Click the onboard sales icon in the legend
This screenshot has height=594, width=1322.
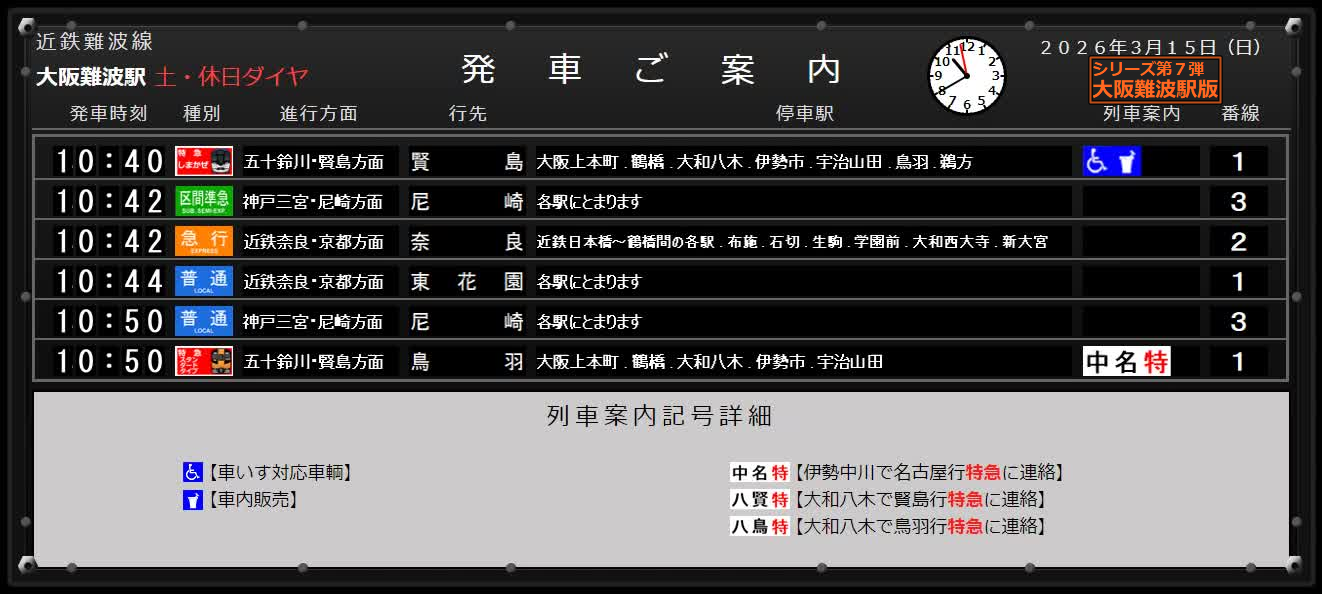coord(193,499)
